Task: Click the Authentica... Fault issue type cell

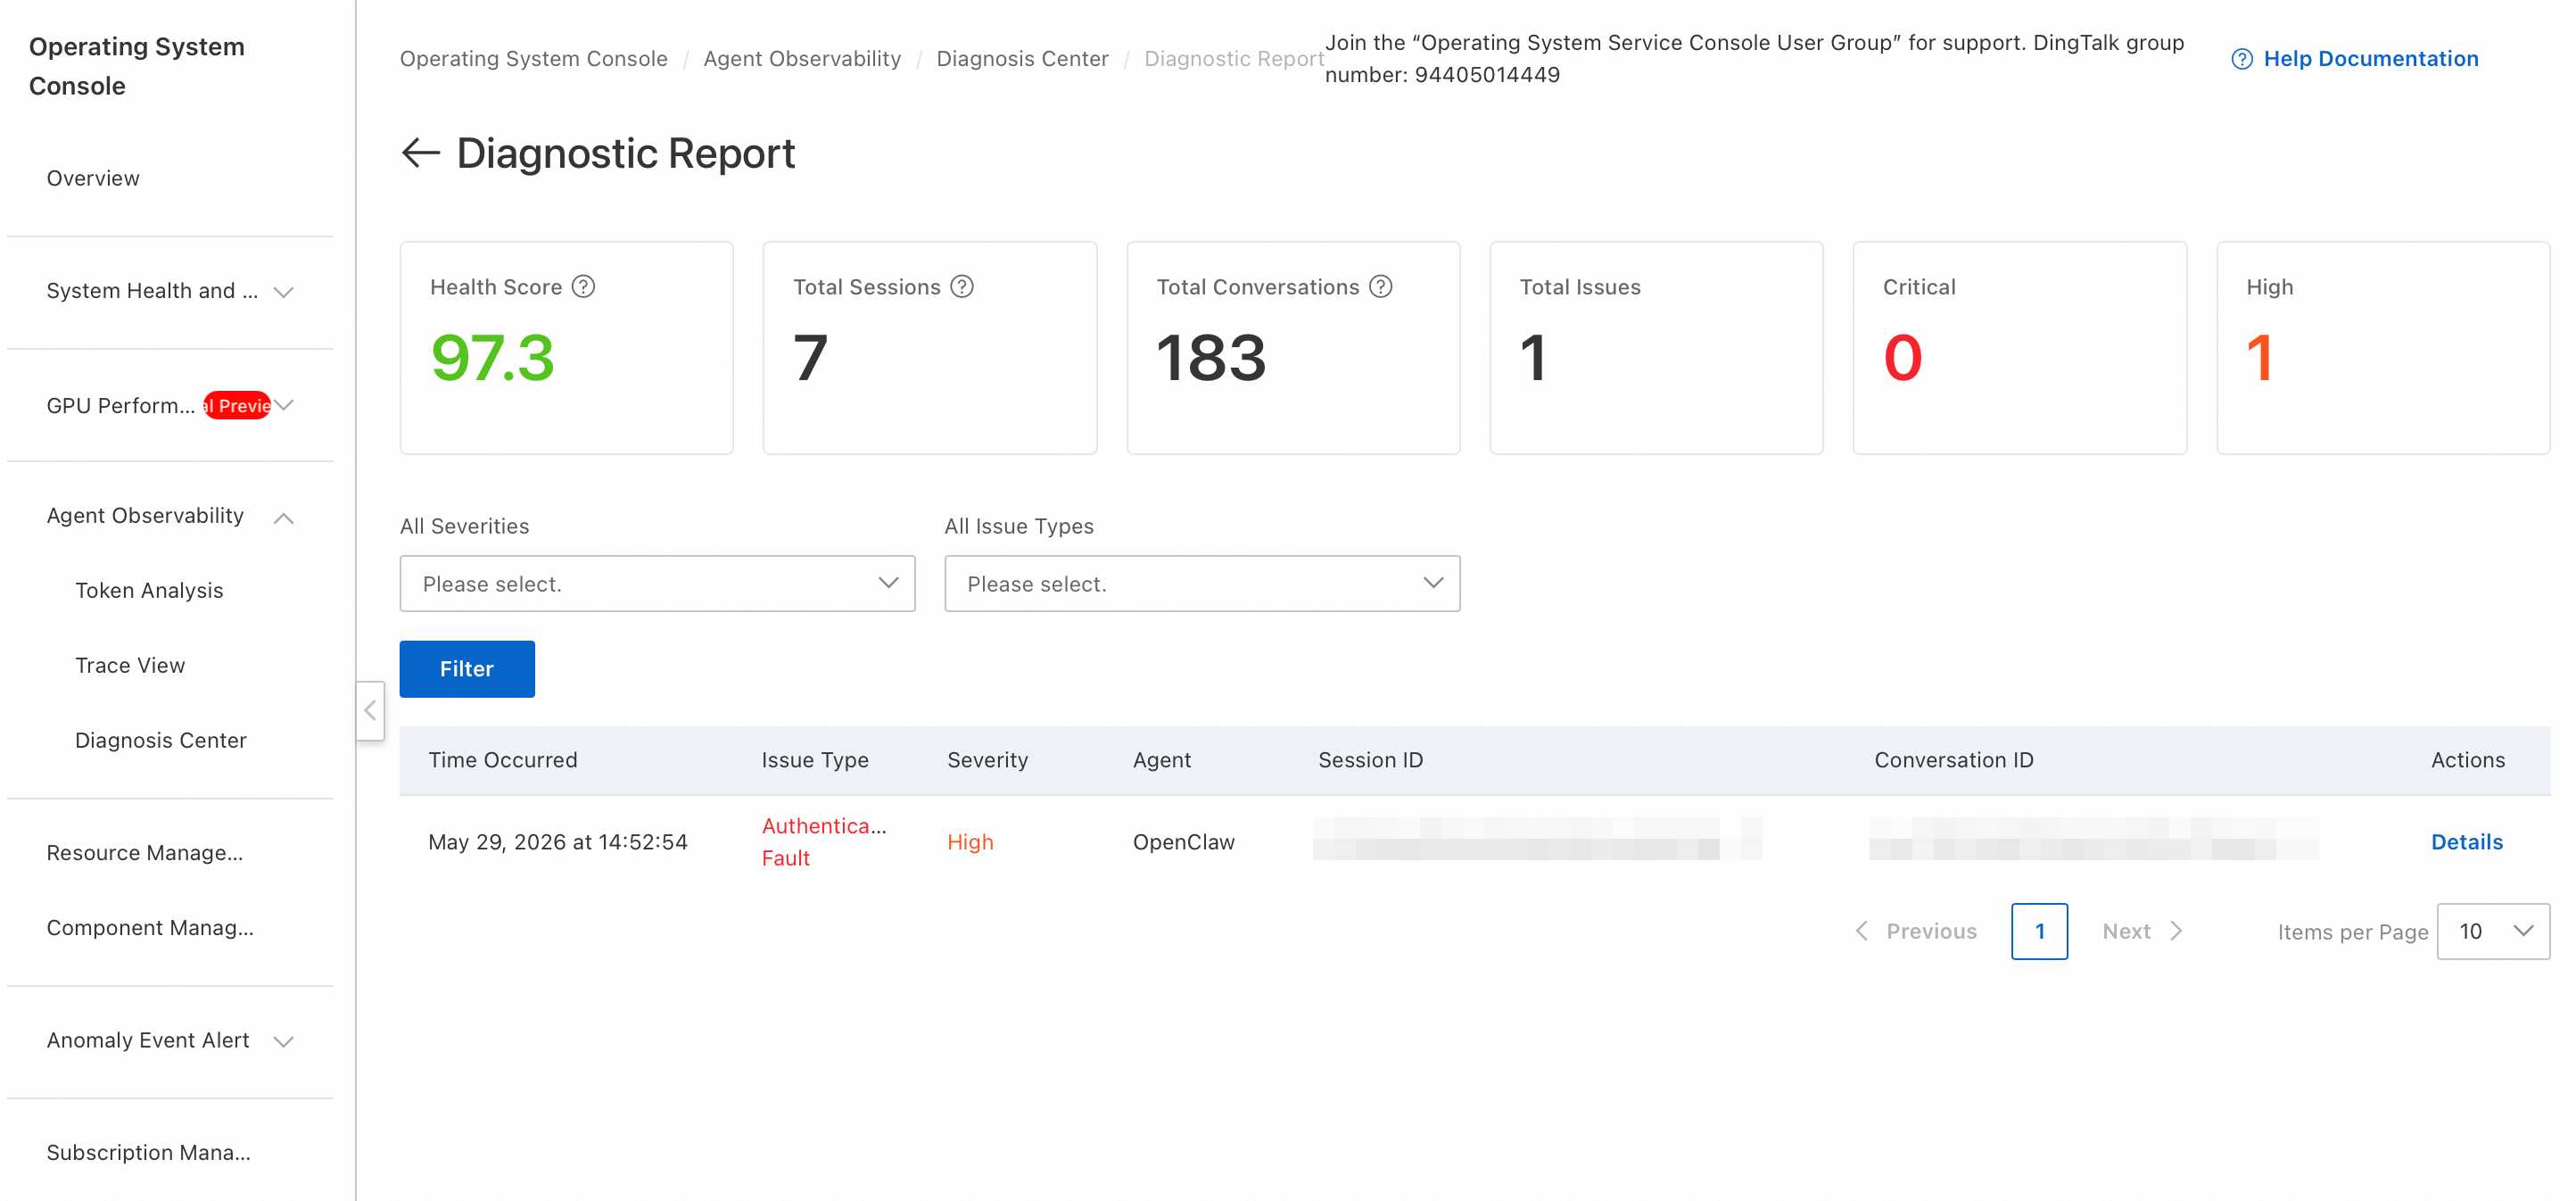Action: coord(824,842)
